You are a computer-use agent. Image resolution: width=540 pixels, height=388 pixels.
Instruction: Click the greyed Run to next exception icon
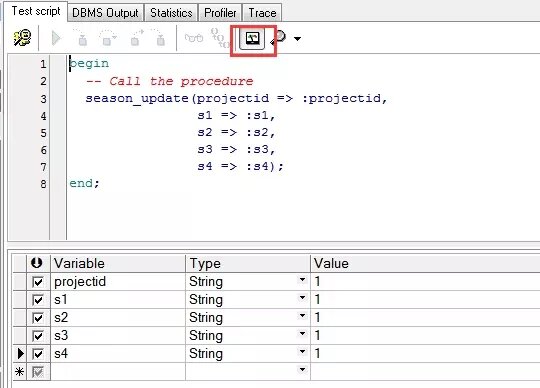coord(158,38)
